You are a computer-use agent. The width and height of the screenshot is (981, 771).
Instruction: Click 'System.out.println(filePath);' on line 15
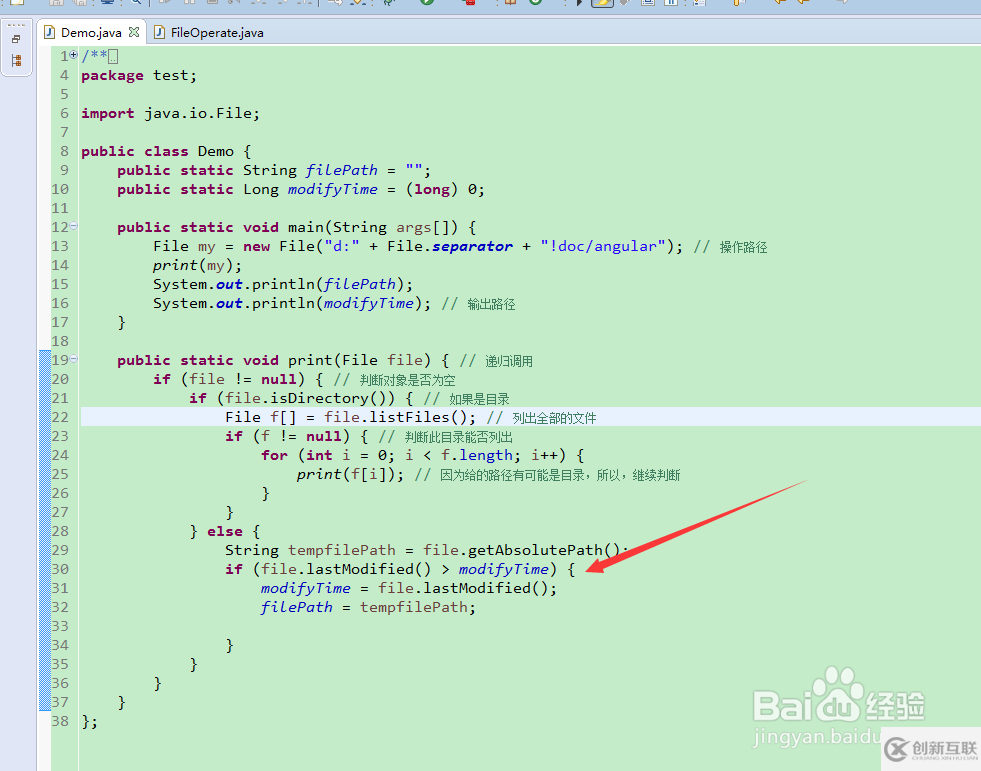coord(283,284)
